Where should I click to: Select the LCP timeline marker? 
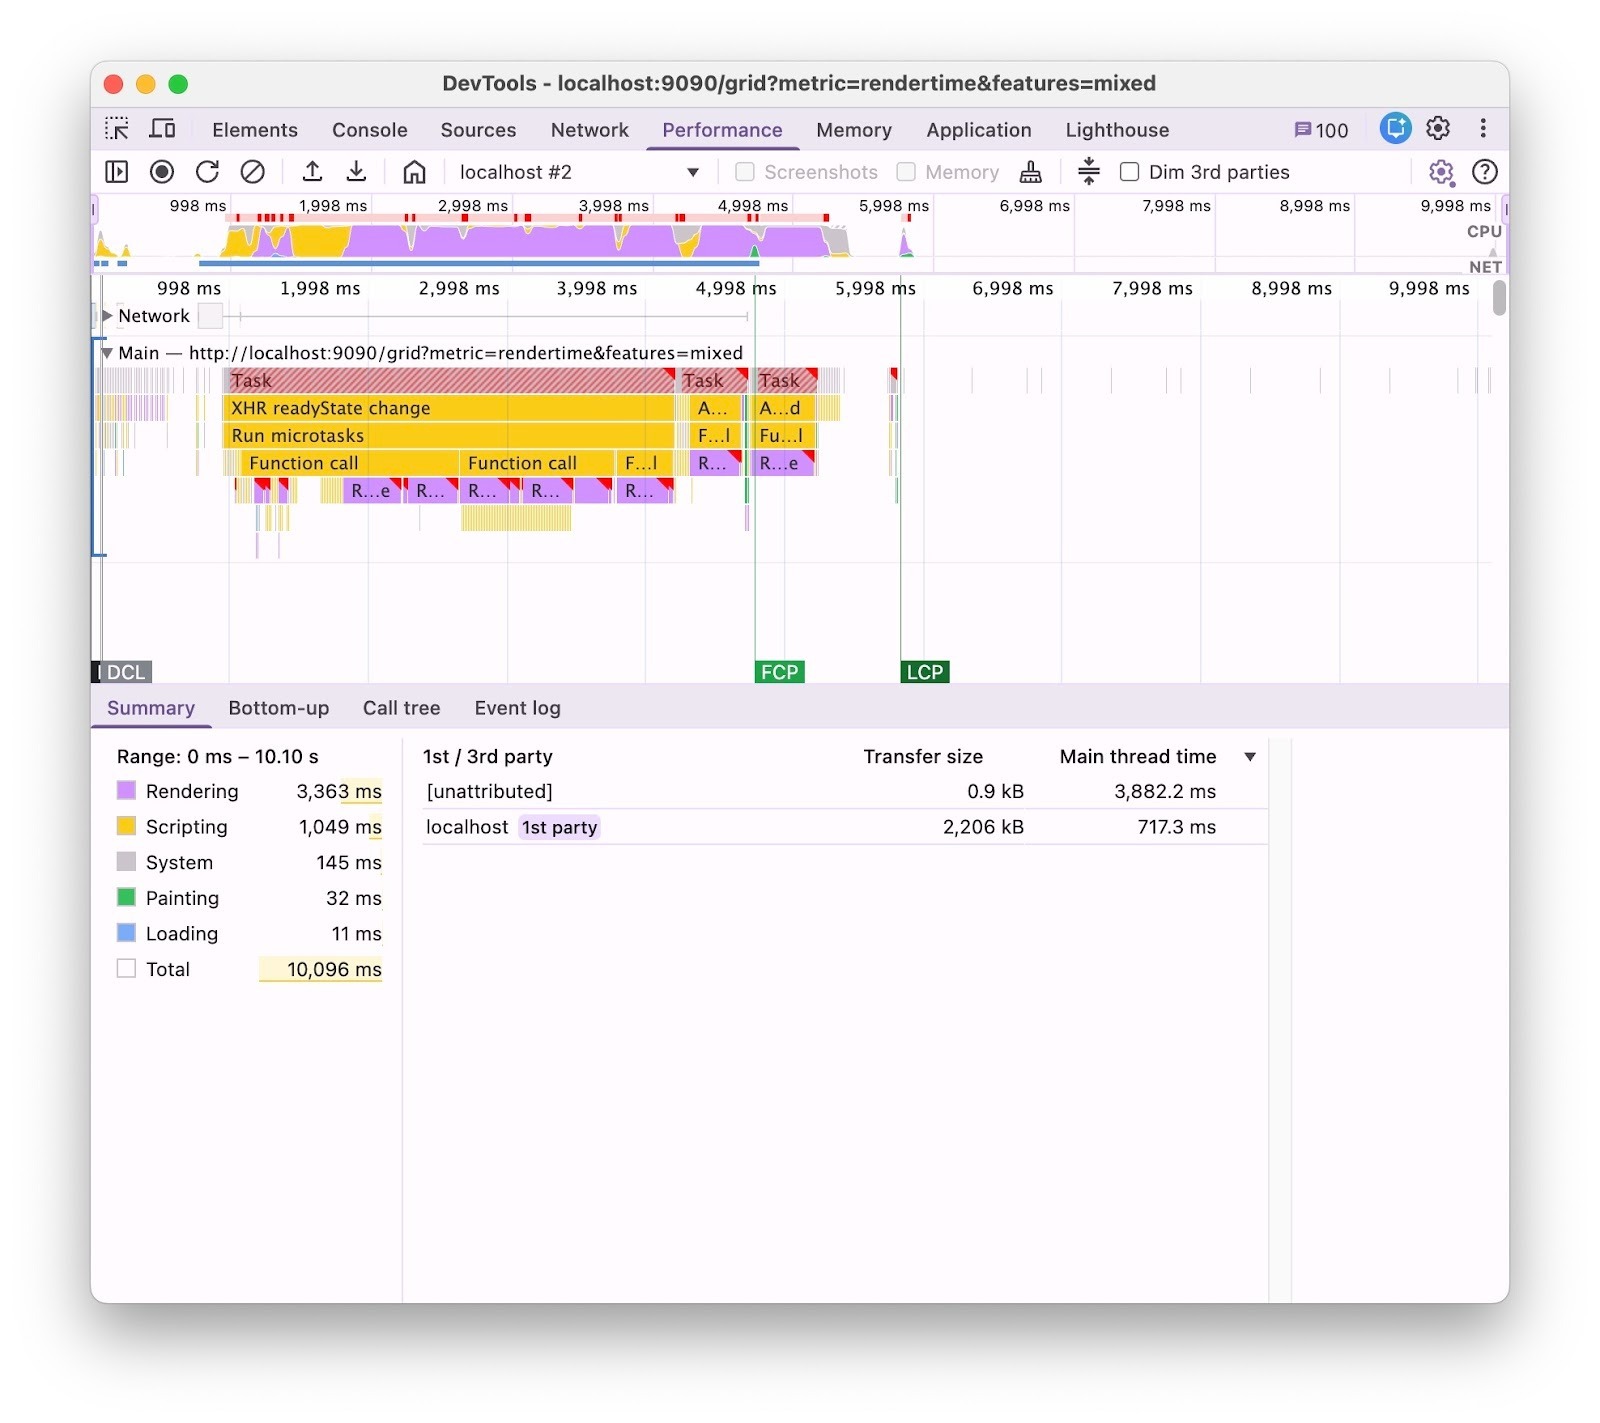[x=924, y=672]
